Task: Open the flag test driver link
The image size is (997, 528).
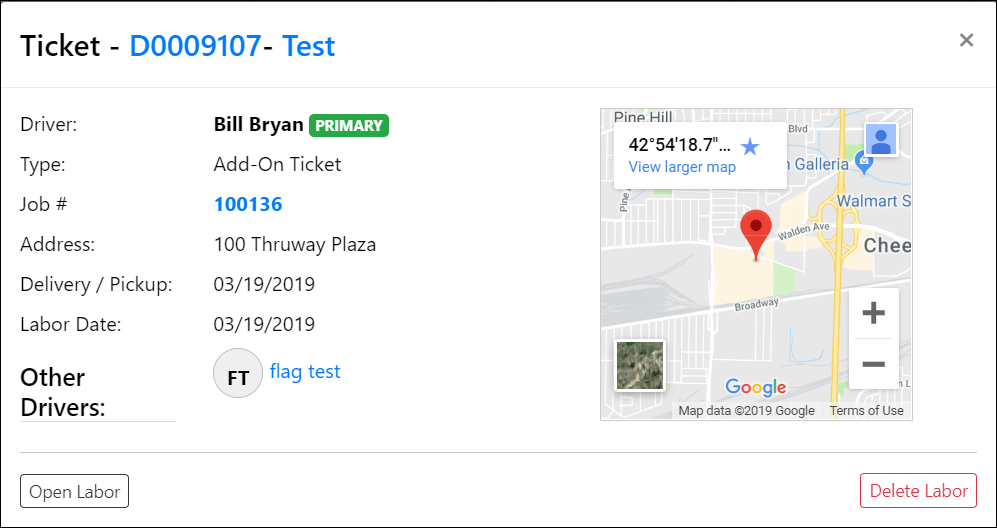Action: coord(305,372)
